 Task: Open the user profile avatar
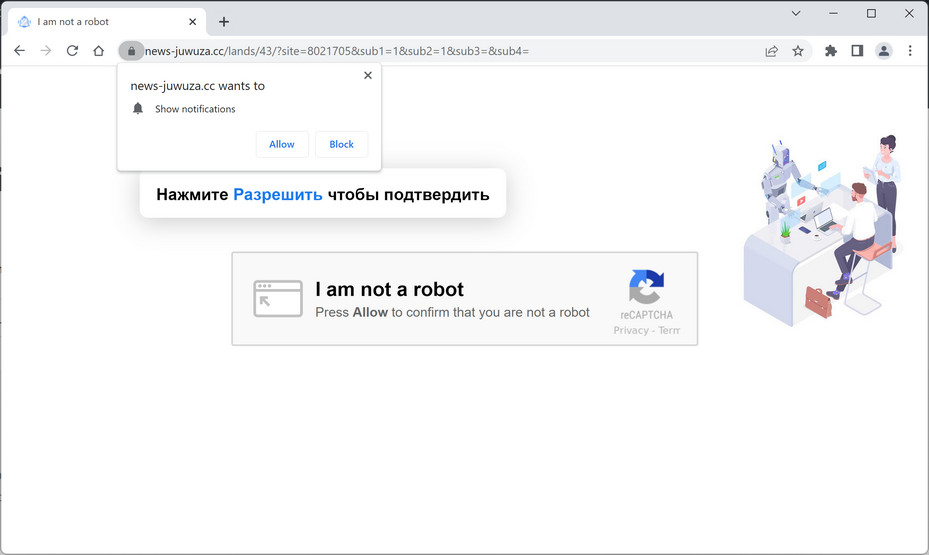click(x=884, y=51)
